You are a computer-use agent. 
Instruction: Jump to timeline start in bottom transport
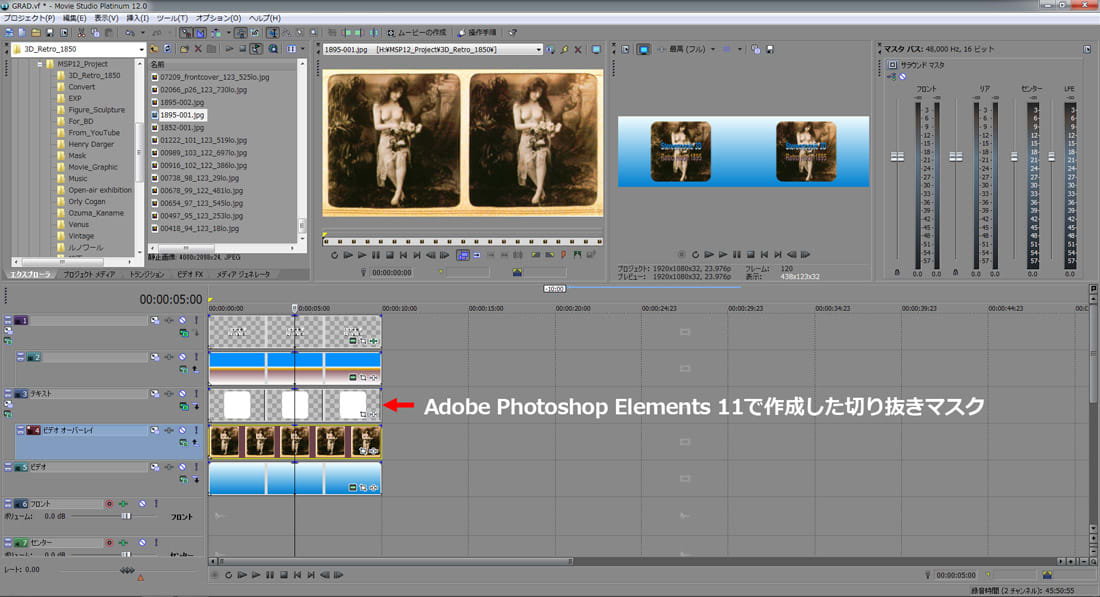click(297, 575)
